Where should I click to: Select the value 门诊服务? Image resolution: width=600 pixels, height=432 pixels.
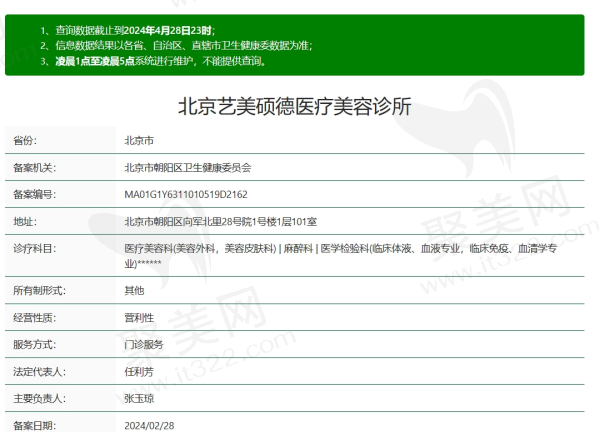[x=144, y=344]
